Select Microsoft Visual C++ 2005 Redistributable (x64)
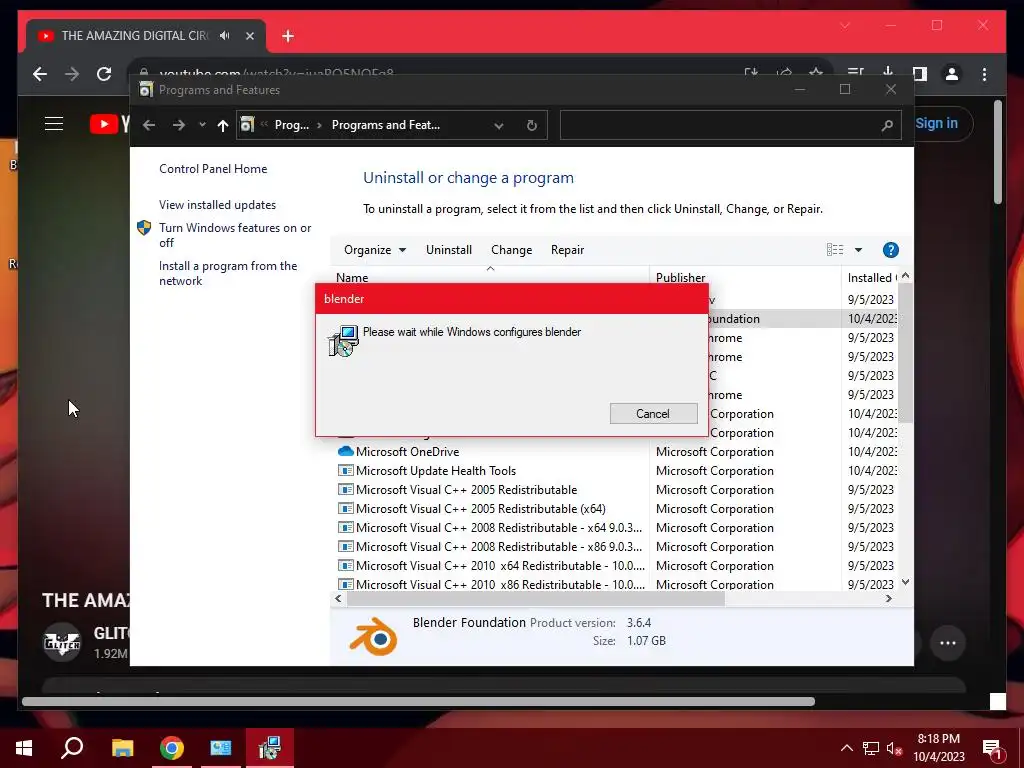The width and height of the screenshot is (1024, 768). (x=481, y=509)
